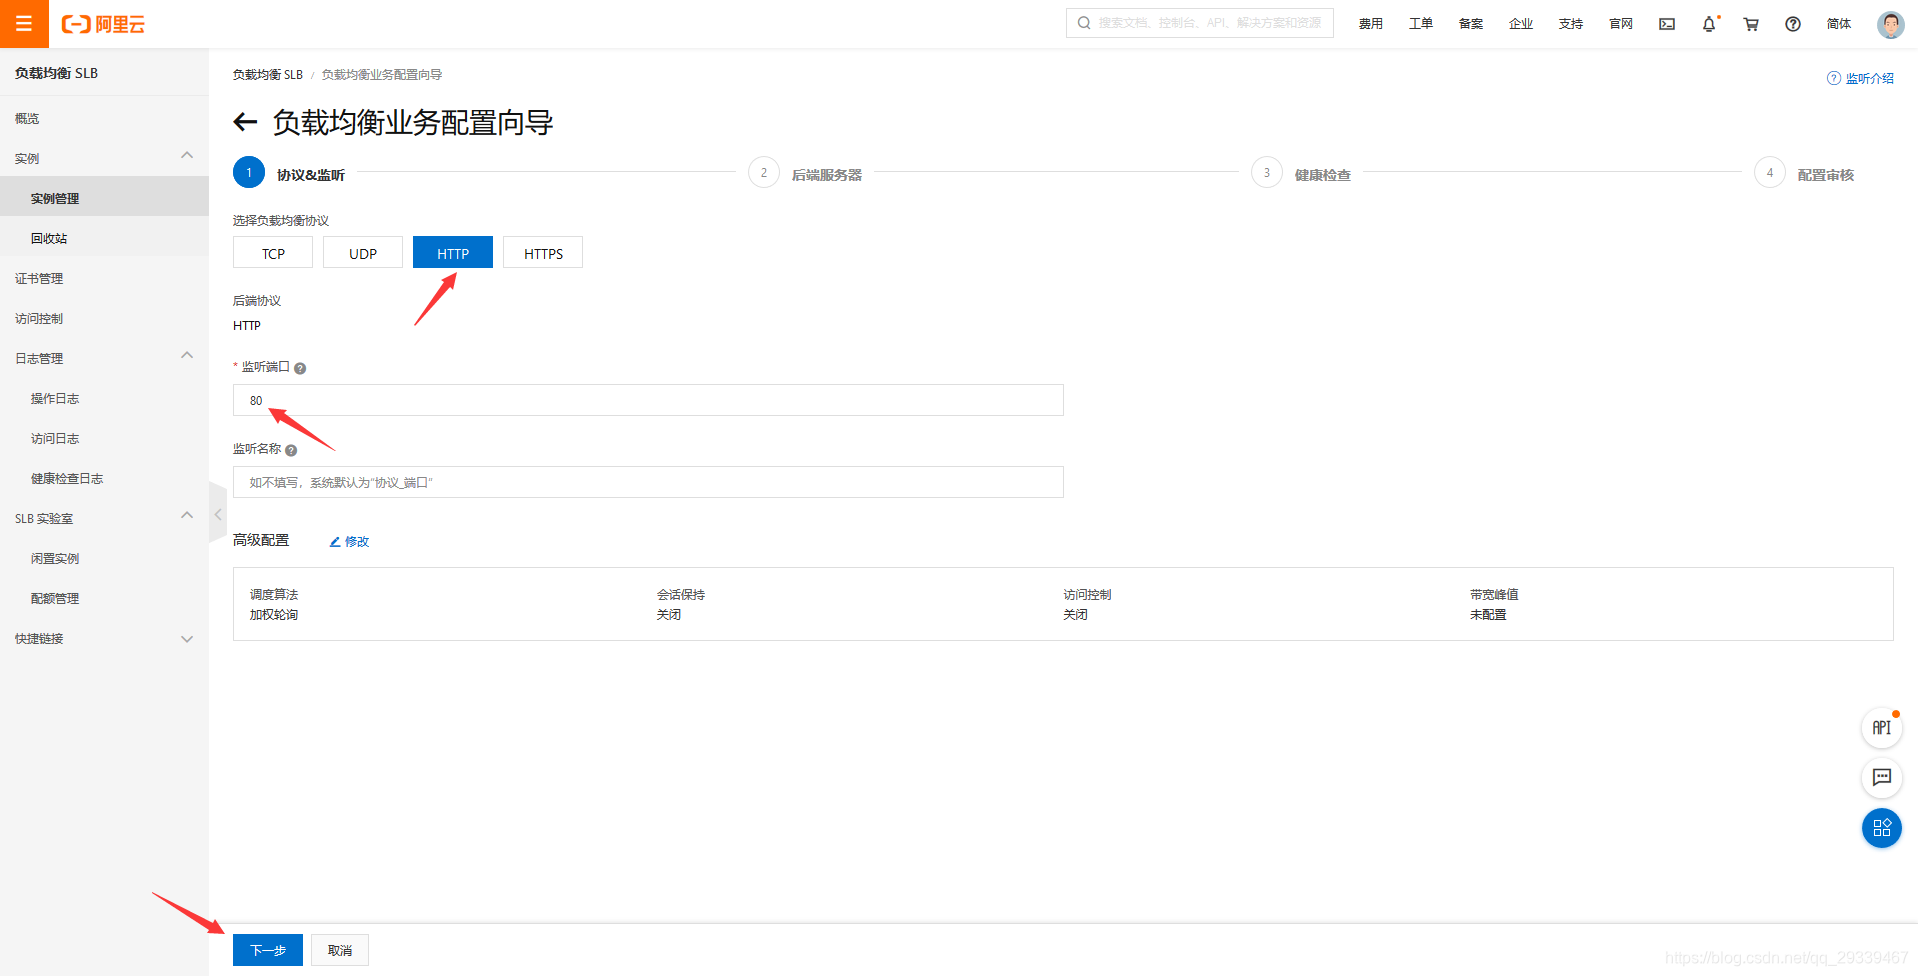
Task: Show listener port help tooltip
Action: (x=300, y=368)
